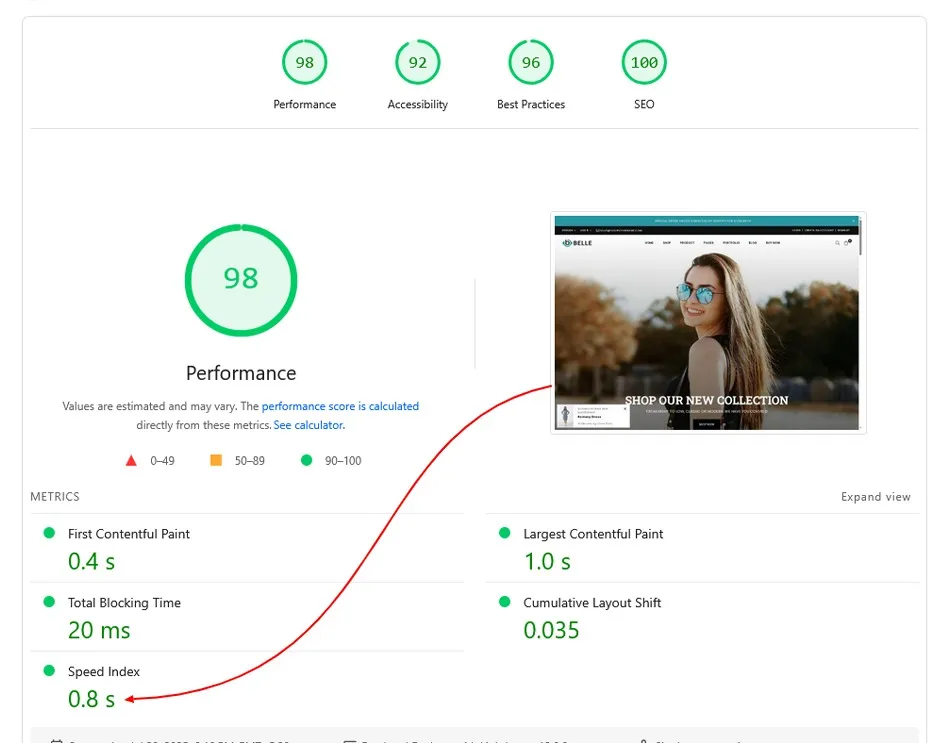Expand the Total Blocking Time metric
This screenshot has width=947, height=743.
[x=124, y=603]
